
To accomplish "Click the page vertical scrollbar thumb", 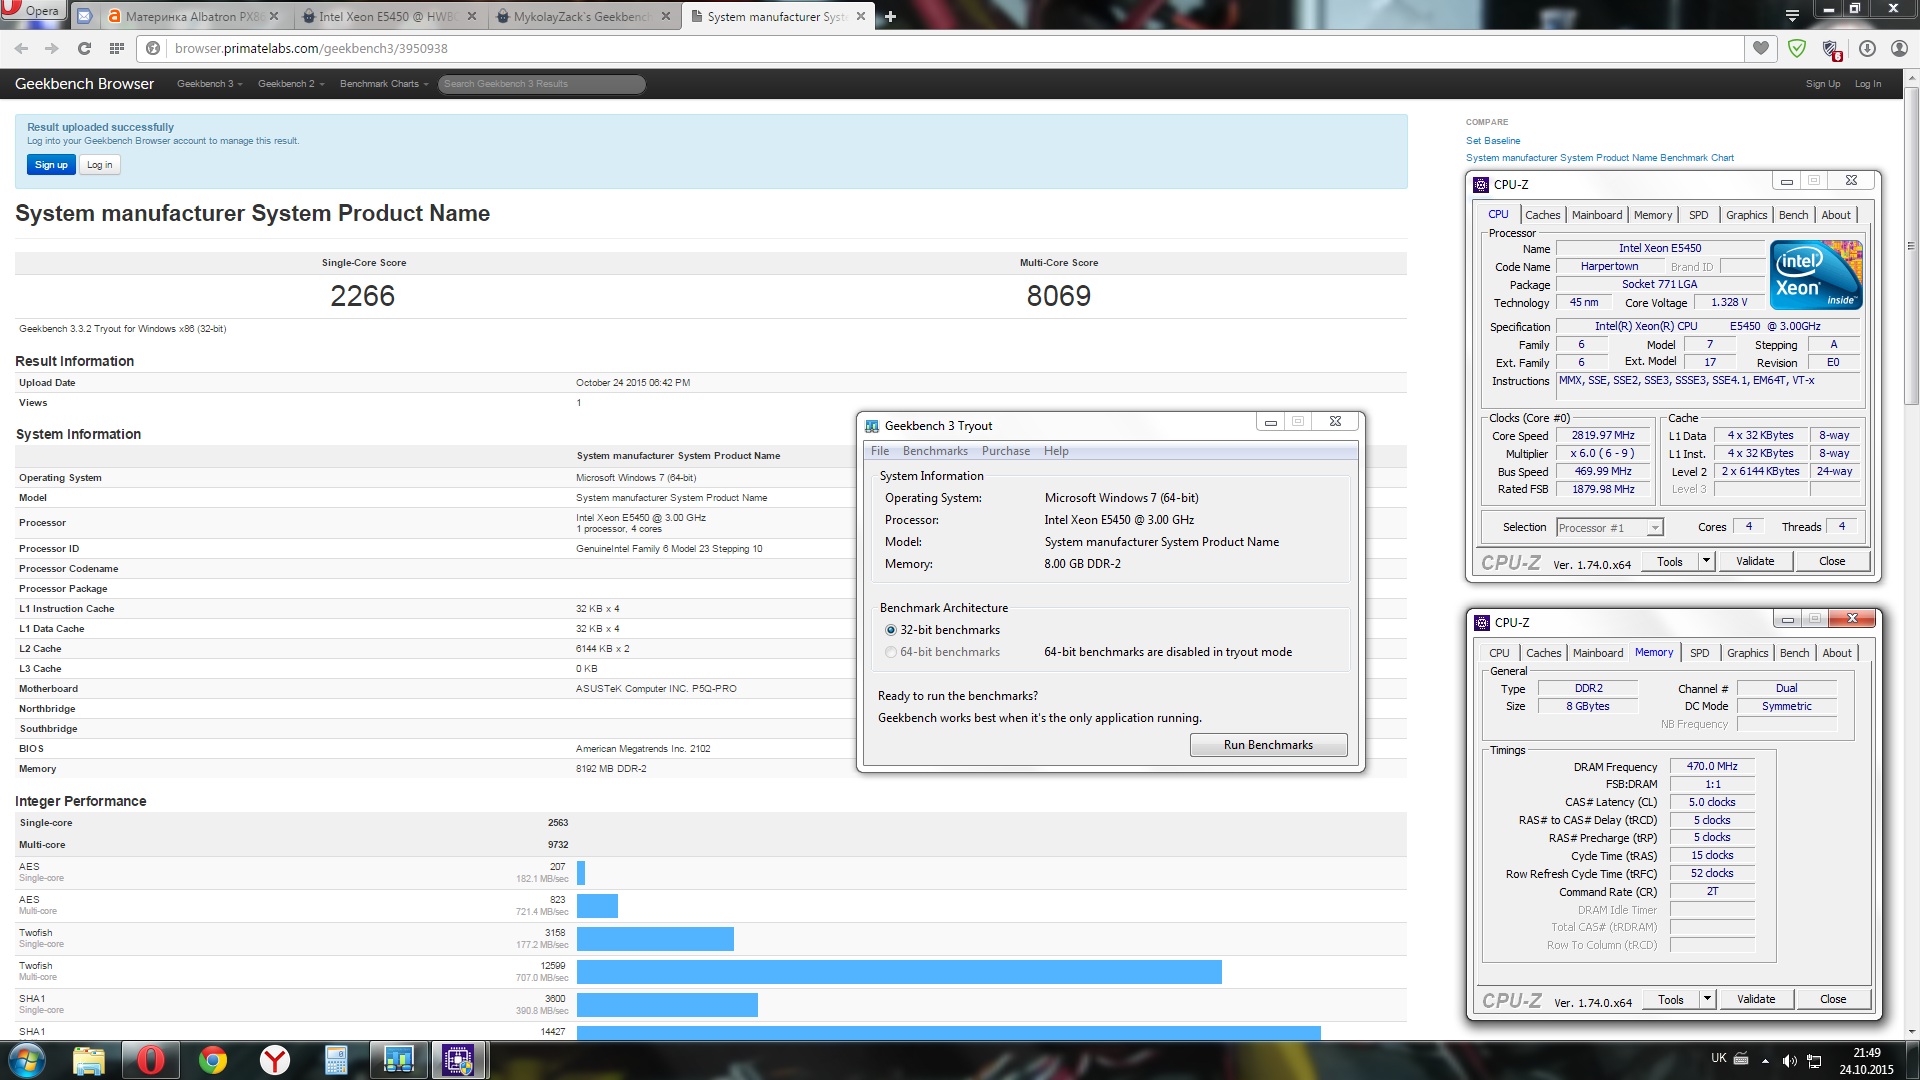I will pyautogui.click(x=1911, y=245).
